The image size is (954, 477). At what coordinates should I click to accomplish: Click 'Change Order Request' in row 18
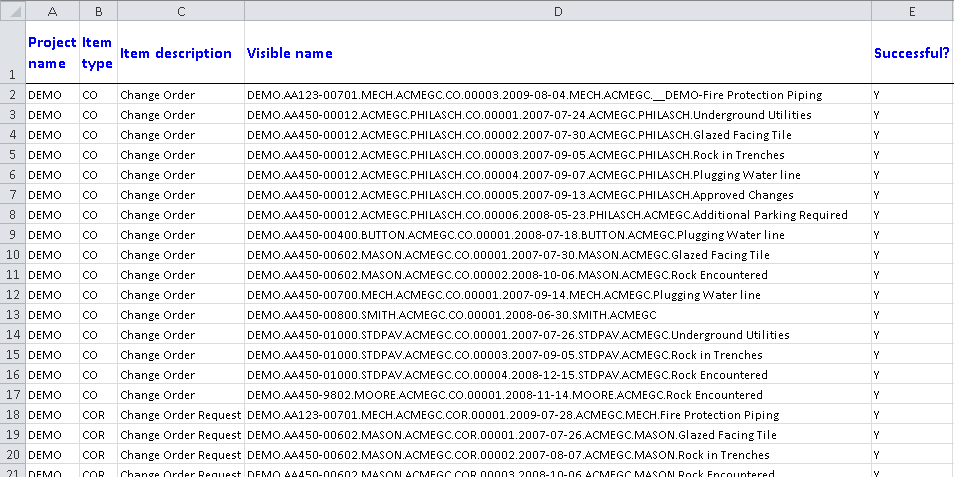(180, 415)
